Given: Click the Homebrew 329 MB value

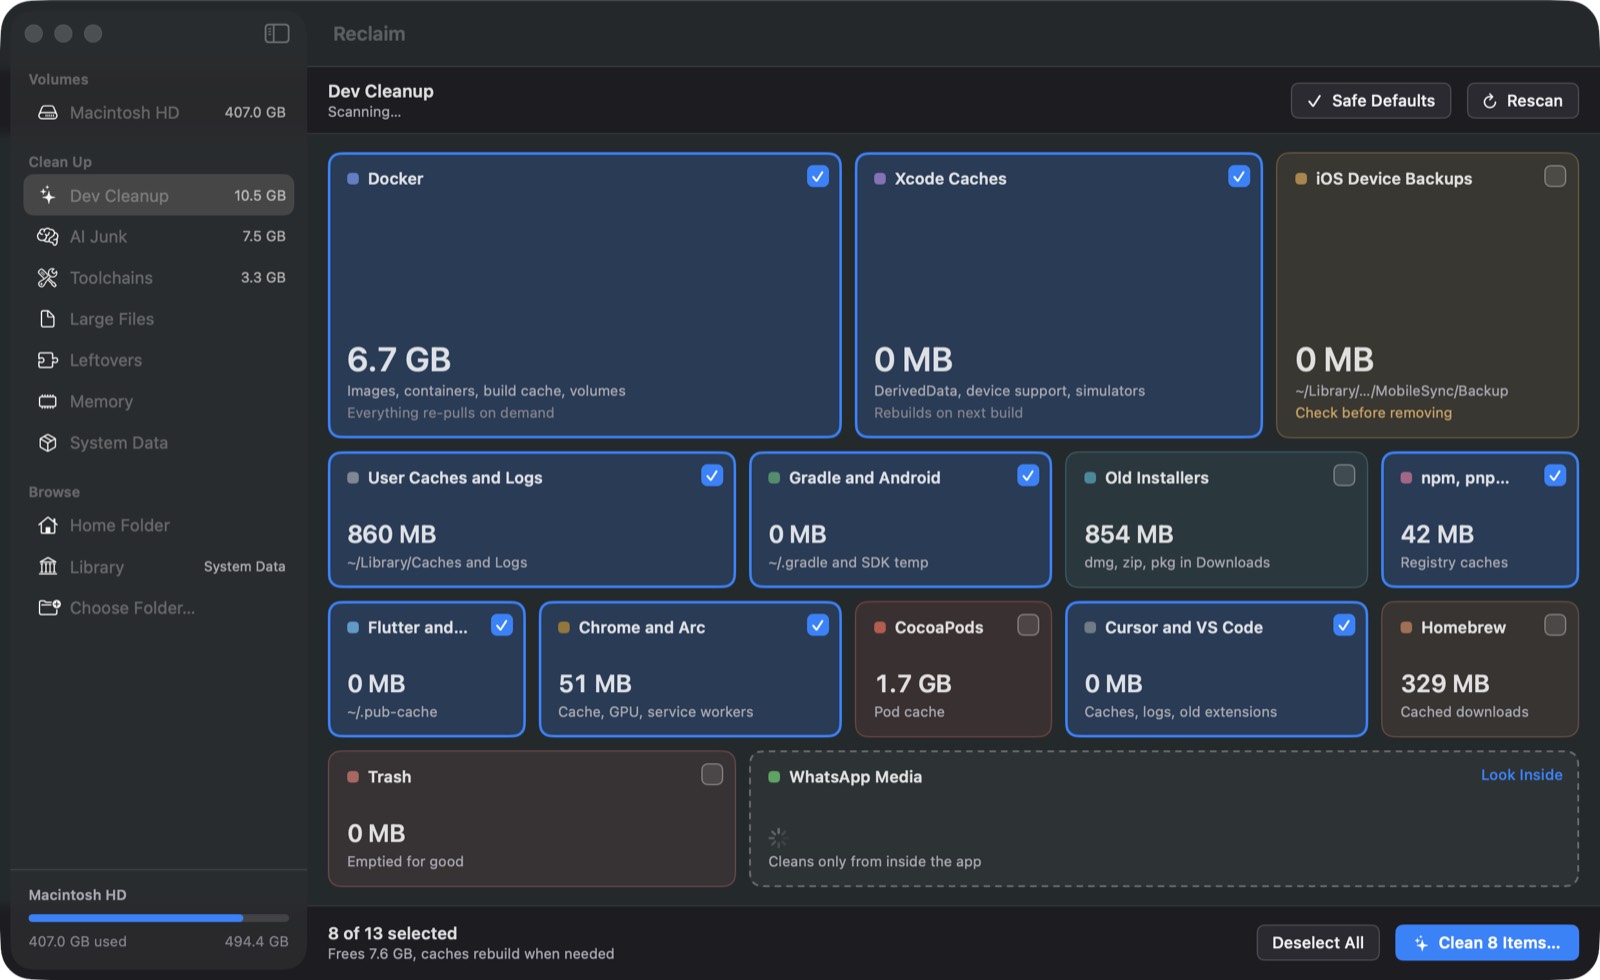Looking at the screenshot, I should pyautogui.click(x=1445, y=684).
